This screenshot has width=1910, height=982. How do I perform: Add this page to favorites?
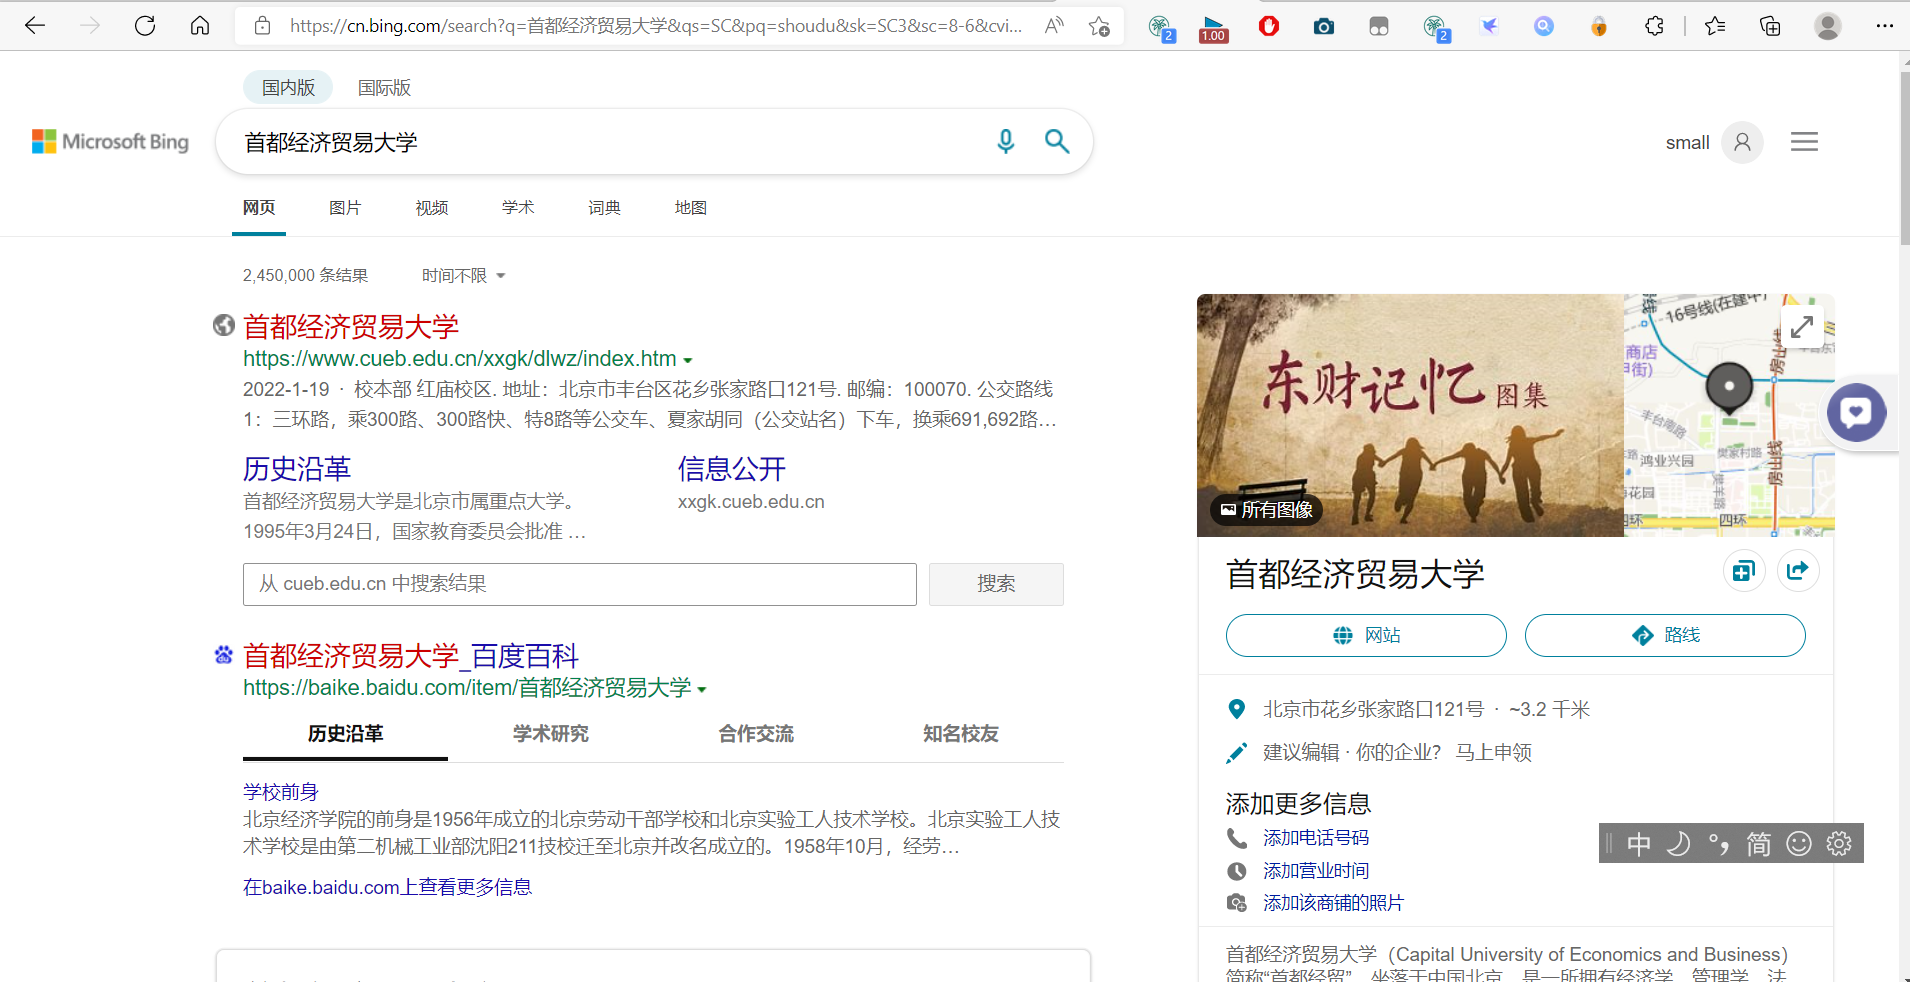1099,26
